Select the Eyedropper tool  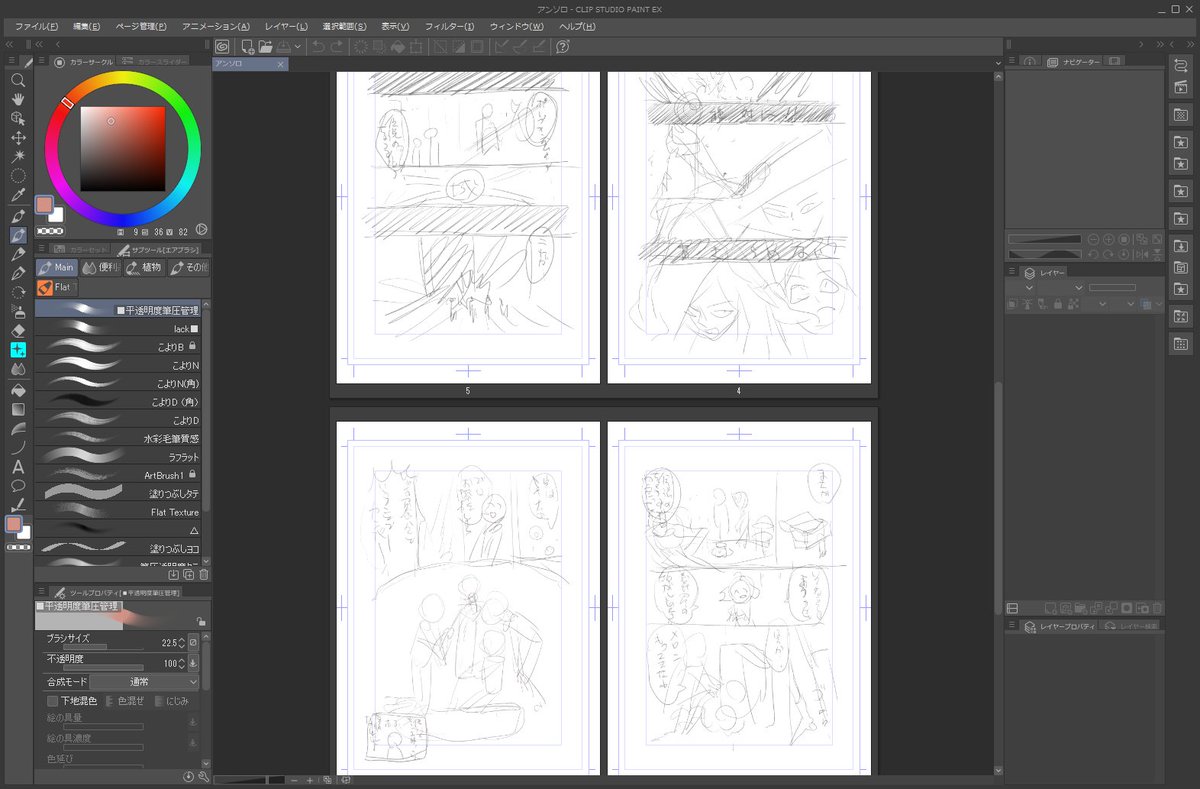coord(18,195)
